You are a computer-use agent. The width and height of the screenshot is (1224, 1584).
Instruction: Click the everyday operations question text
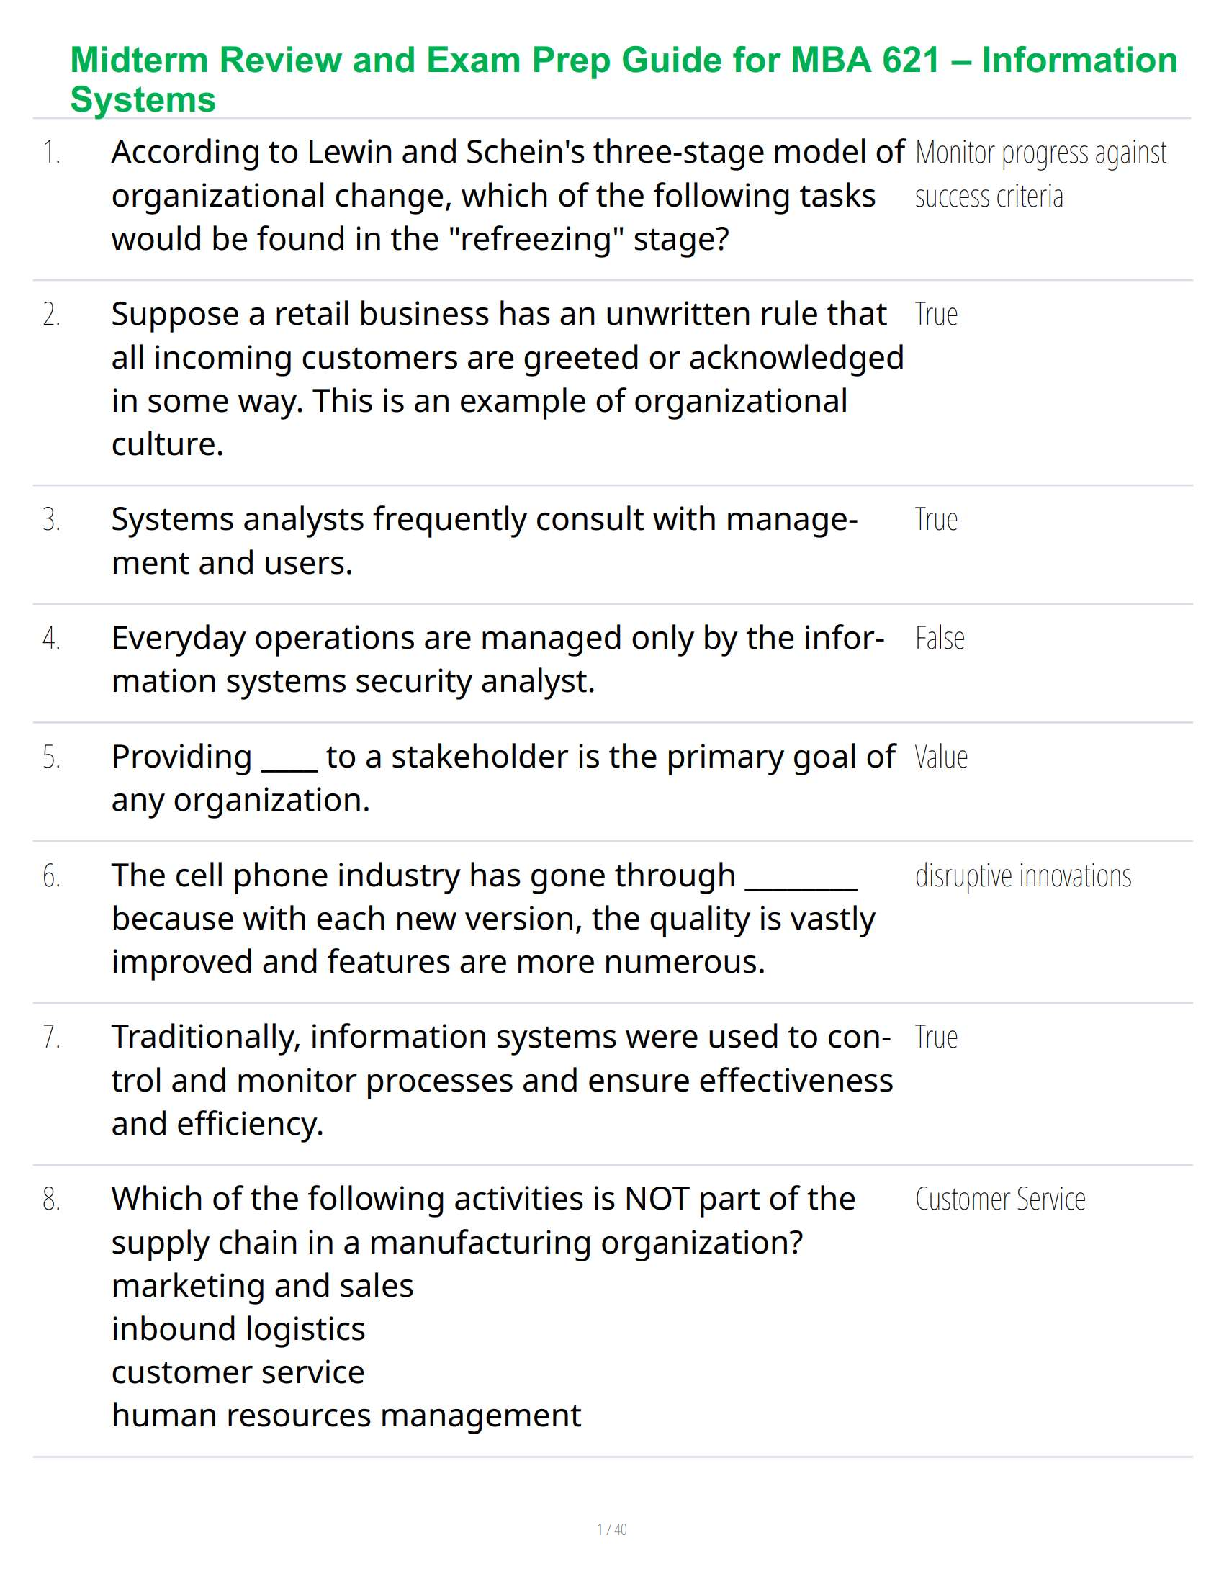pos(497,659)
